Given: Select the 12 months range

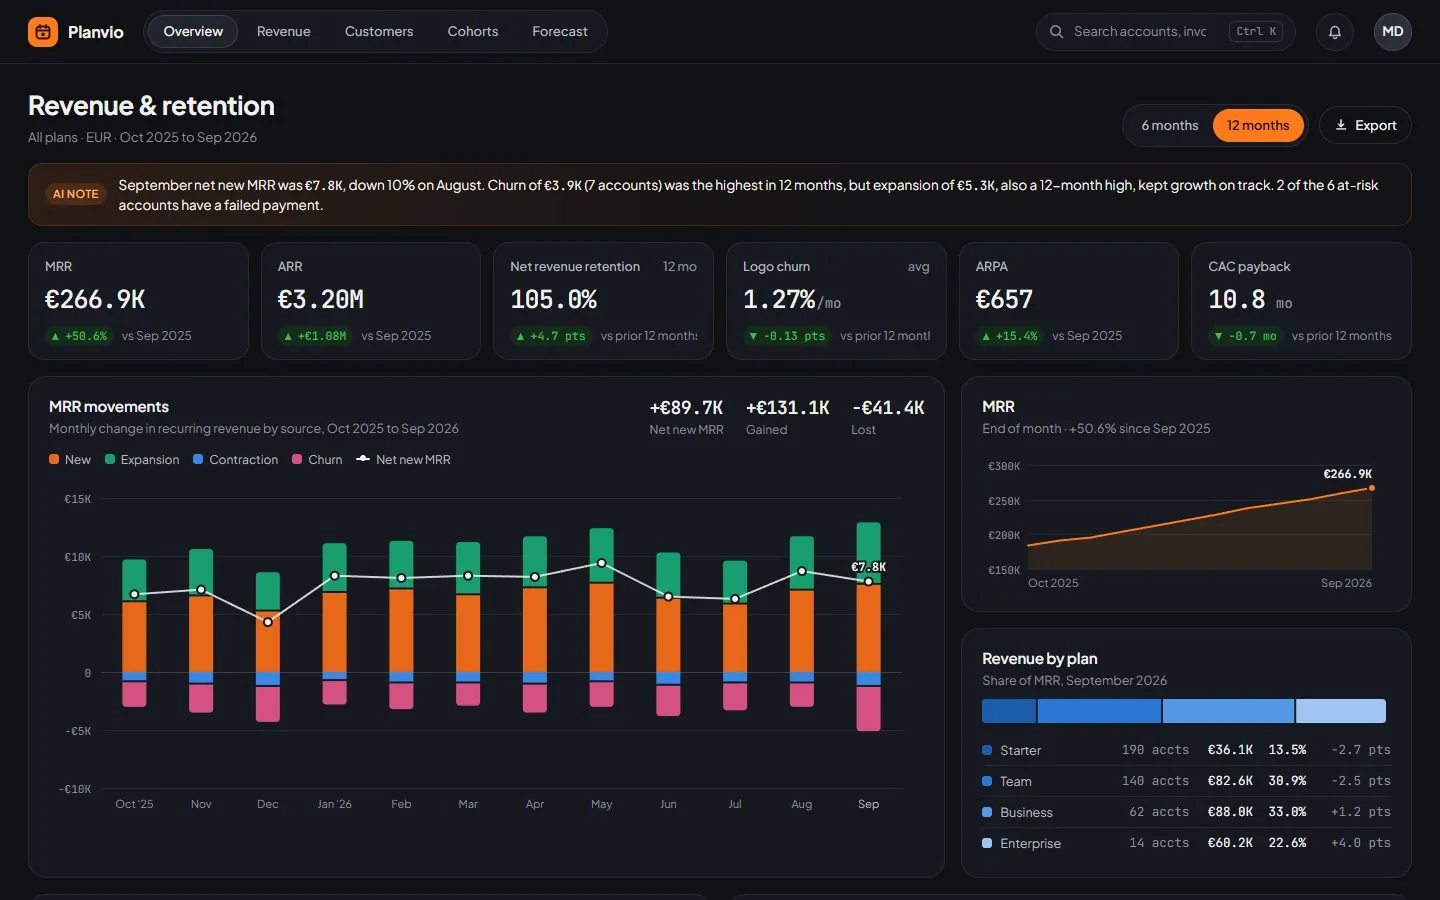Looking at the screenshot, I should click(1258, 126).
